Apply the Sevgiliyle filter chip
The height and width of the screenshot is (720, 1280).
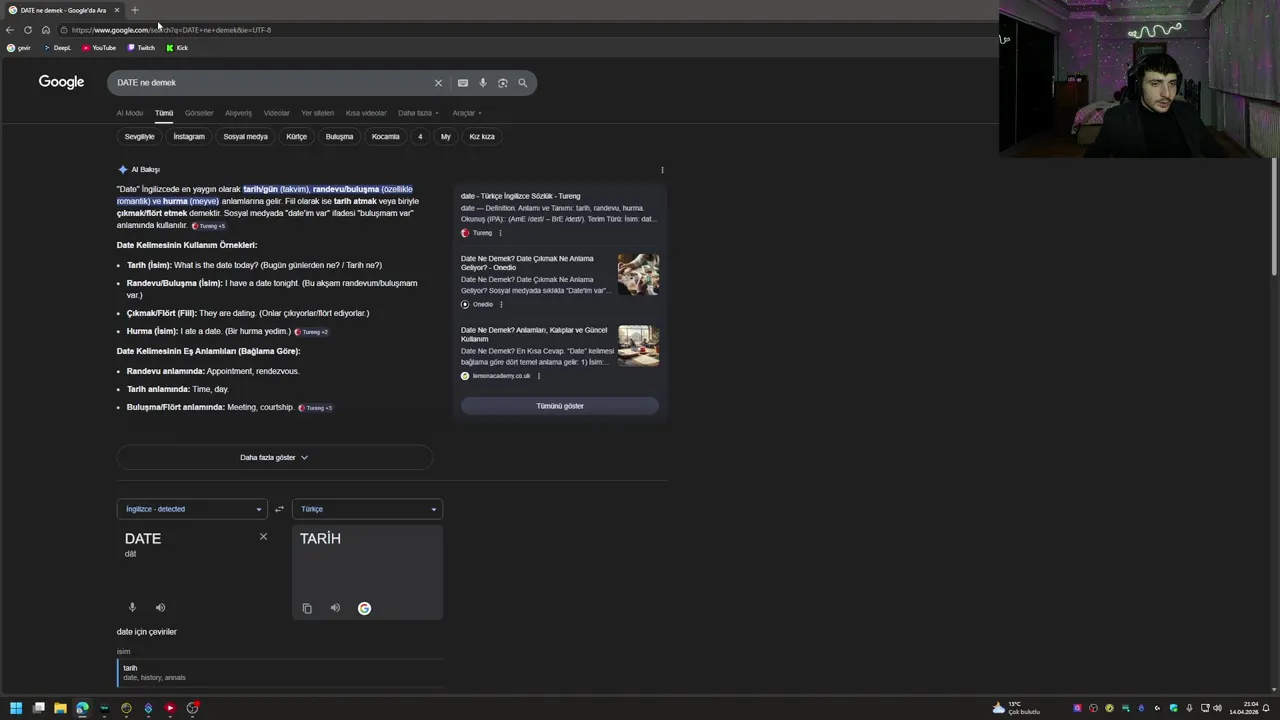pyautogui.click(x=140, y=137)
